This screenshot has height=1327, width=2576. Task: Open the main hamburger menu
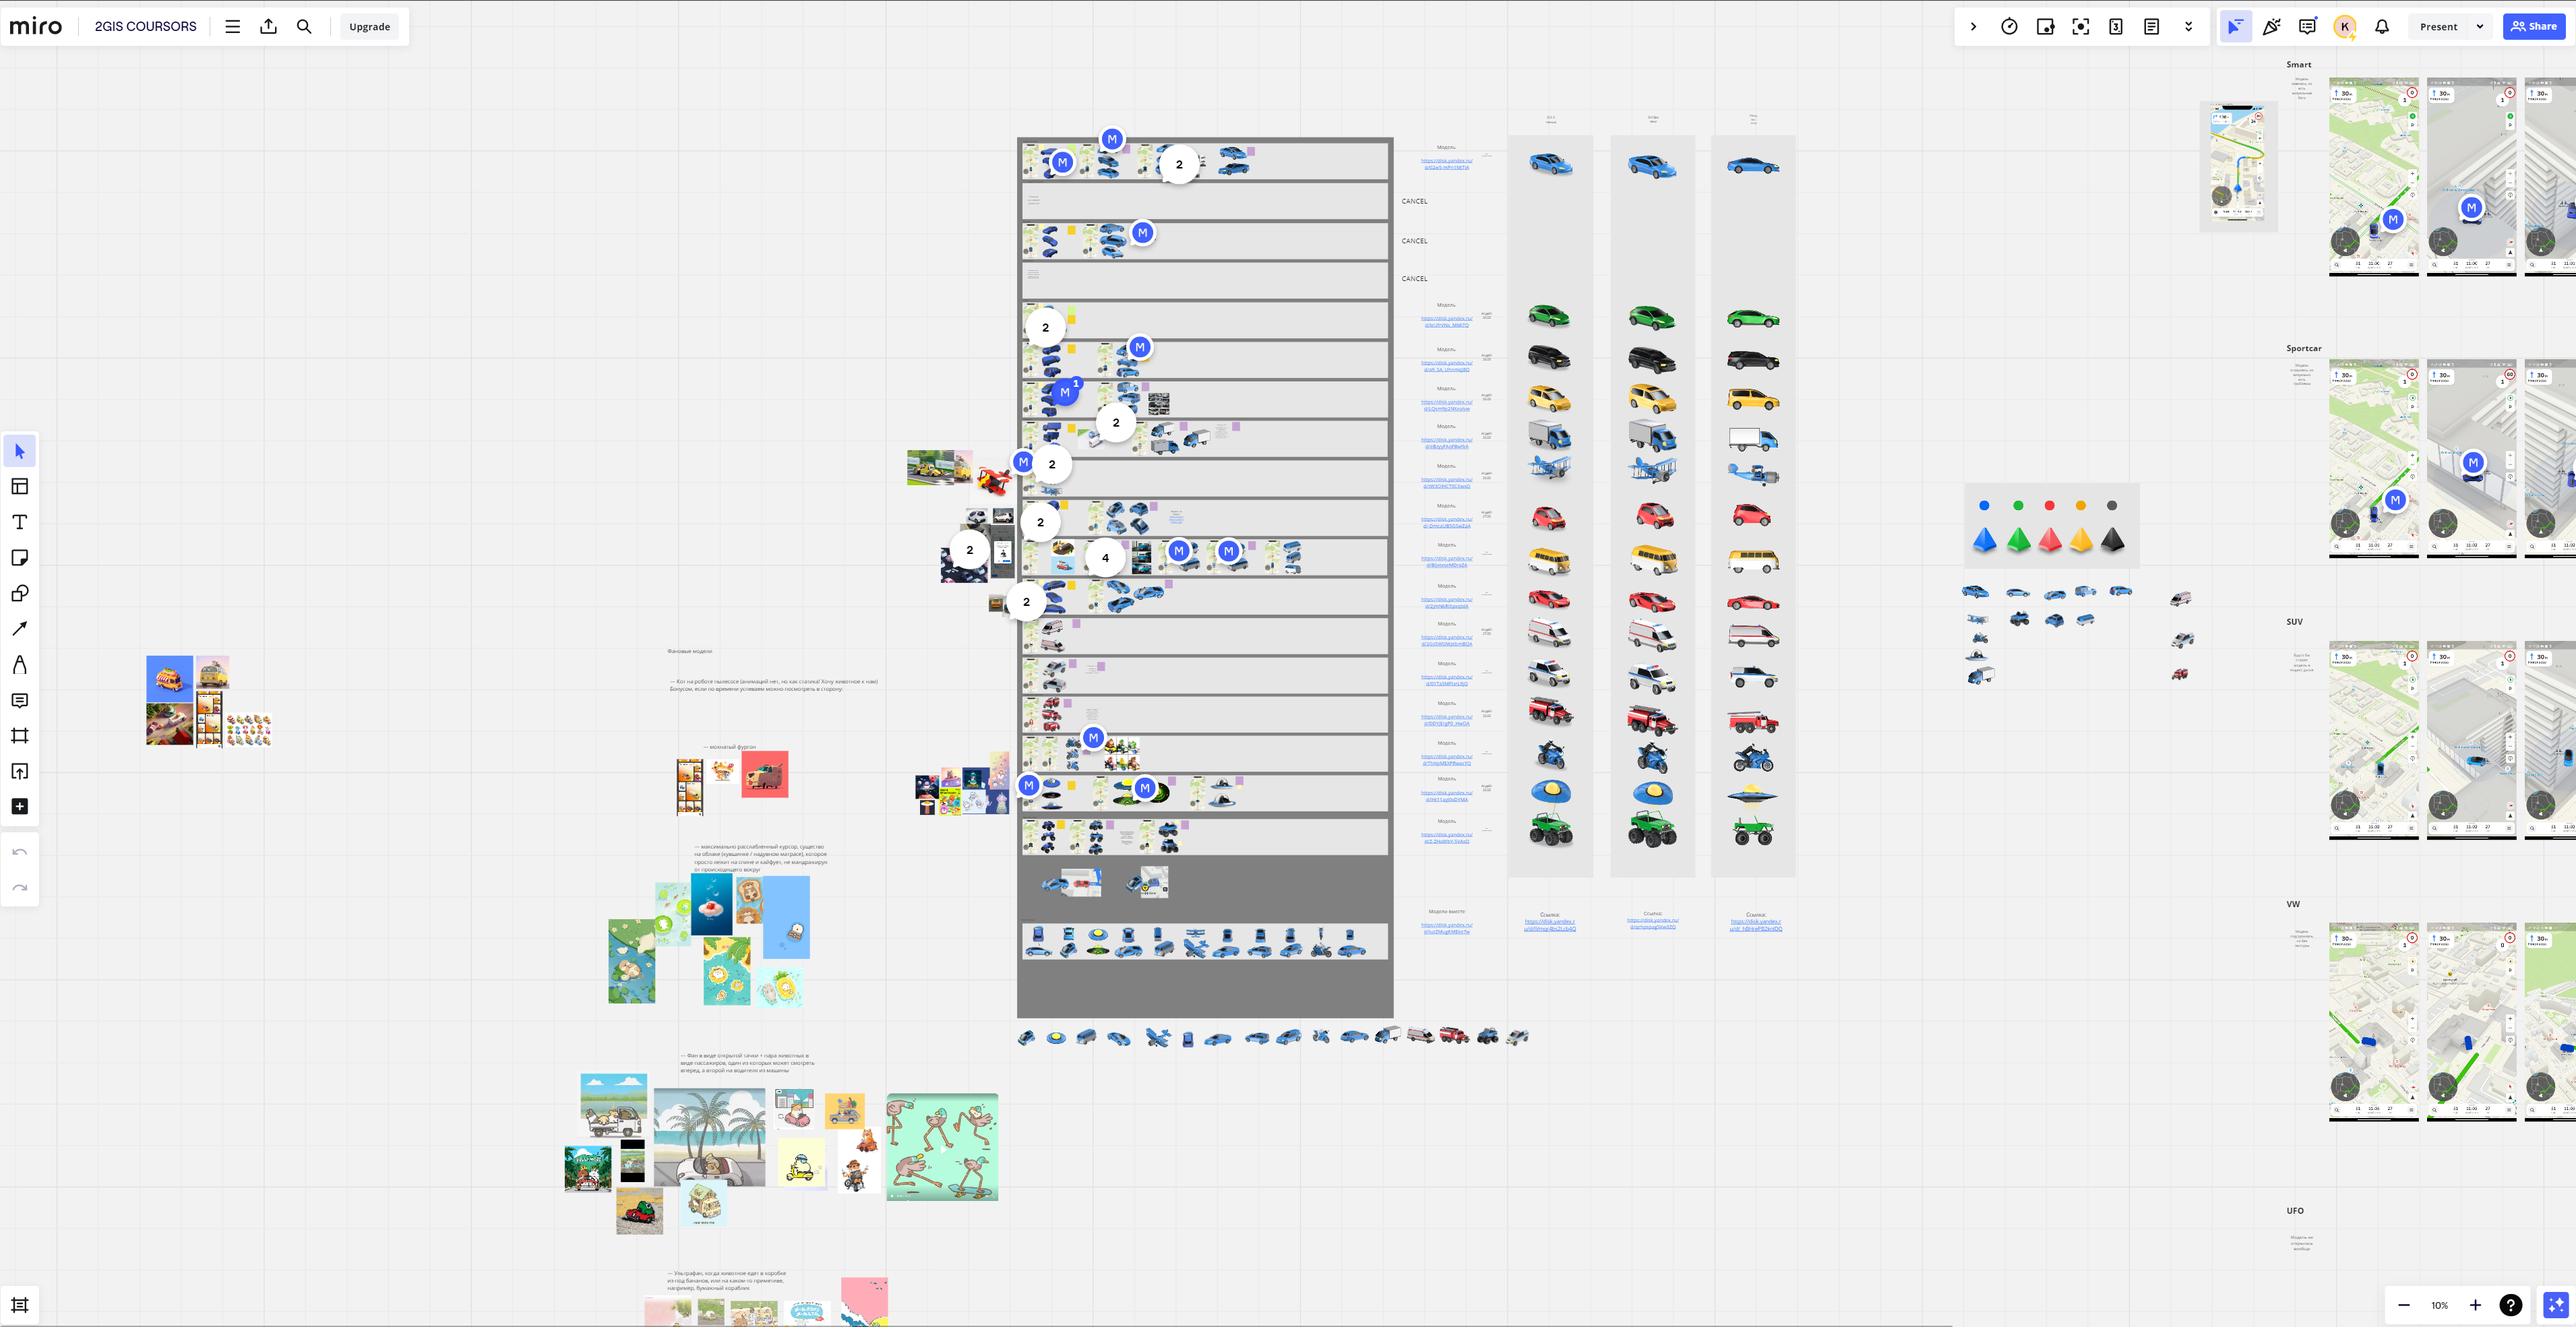[232, 27]
